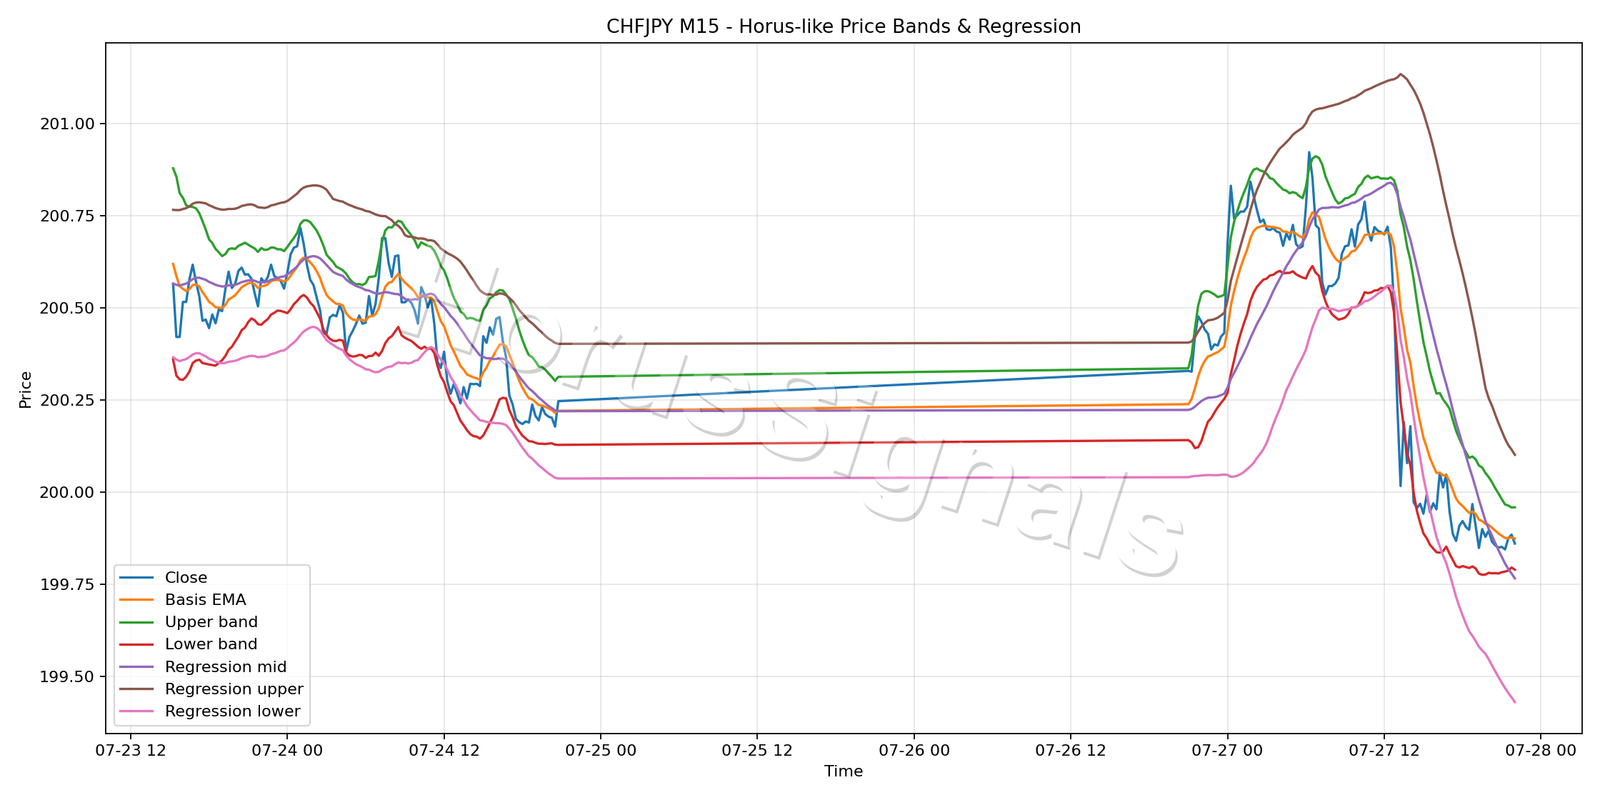Viewport: 1600px width, 800px height.
Task: Click the Basis EMA legend label
Action: click(x=205, y=600)
